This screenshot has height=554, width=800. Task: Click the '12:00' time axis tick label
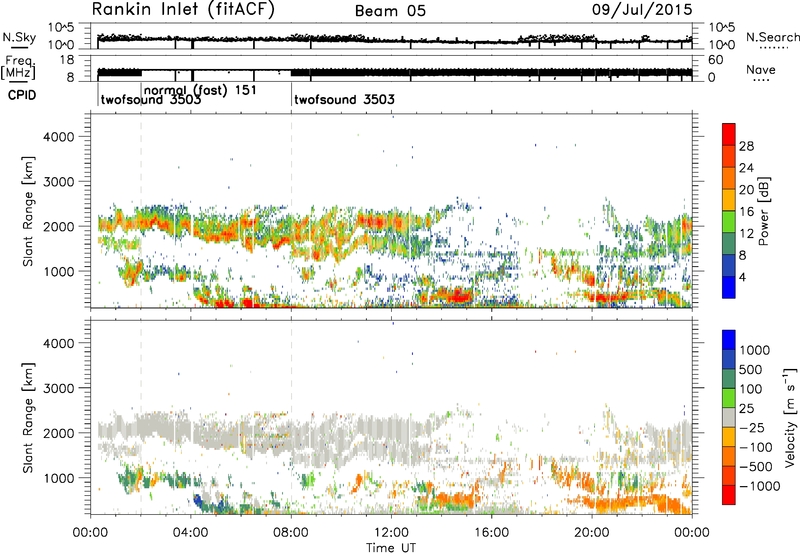tap(391, 533)
